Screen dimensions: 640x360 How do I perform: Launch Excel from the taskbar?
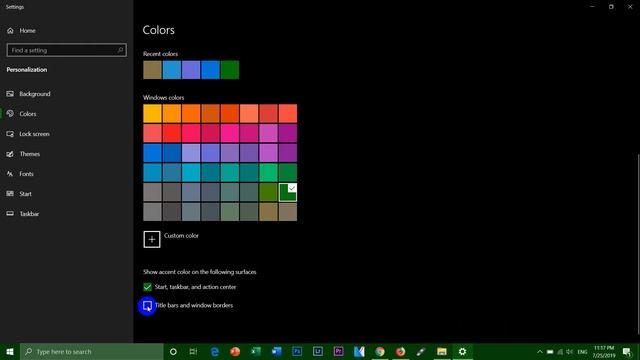click(256, 351)
